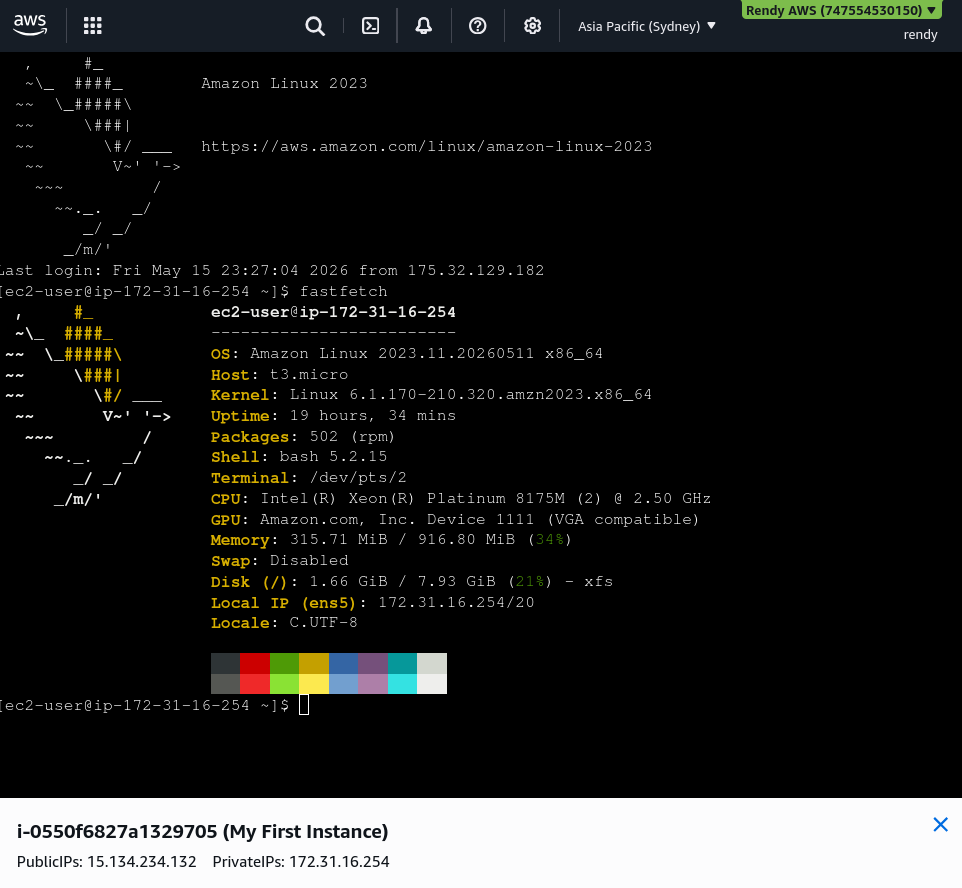Click the CPU Intel Xeon Platinum line
This screenshot has width=962, height=888.
coord(461,498)
